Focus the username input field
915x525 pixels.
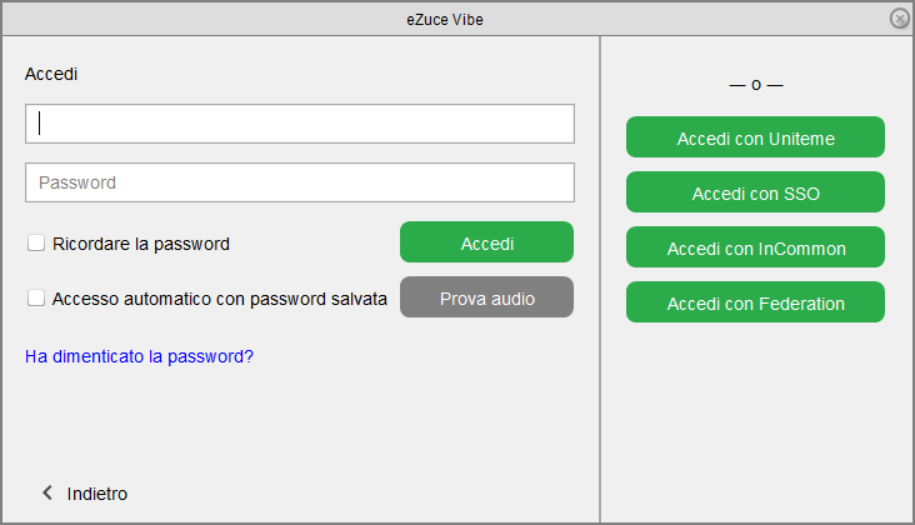click(300, 124)
